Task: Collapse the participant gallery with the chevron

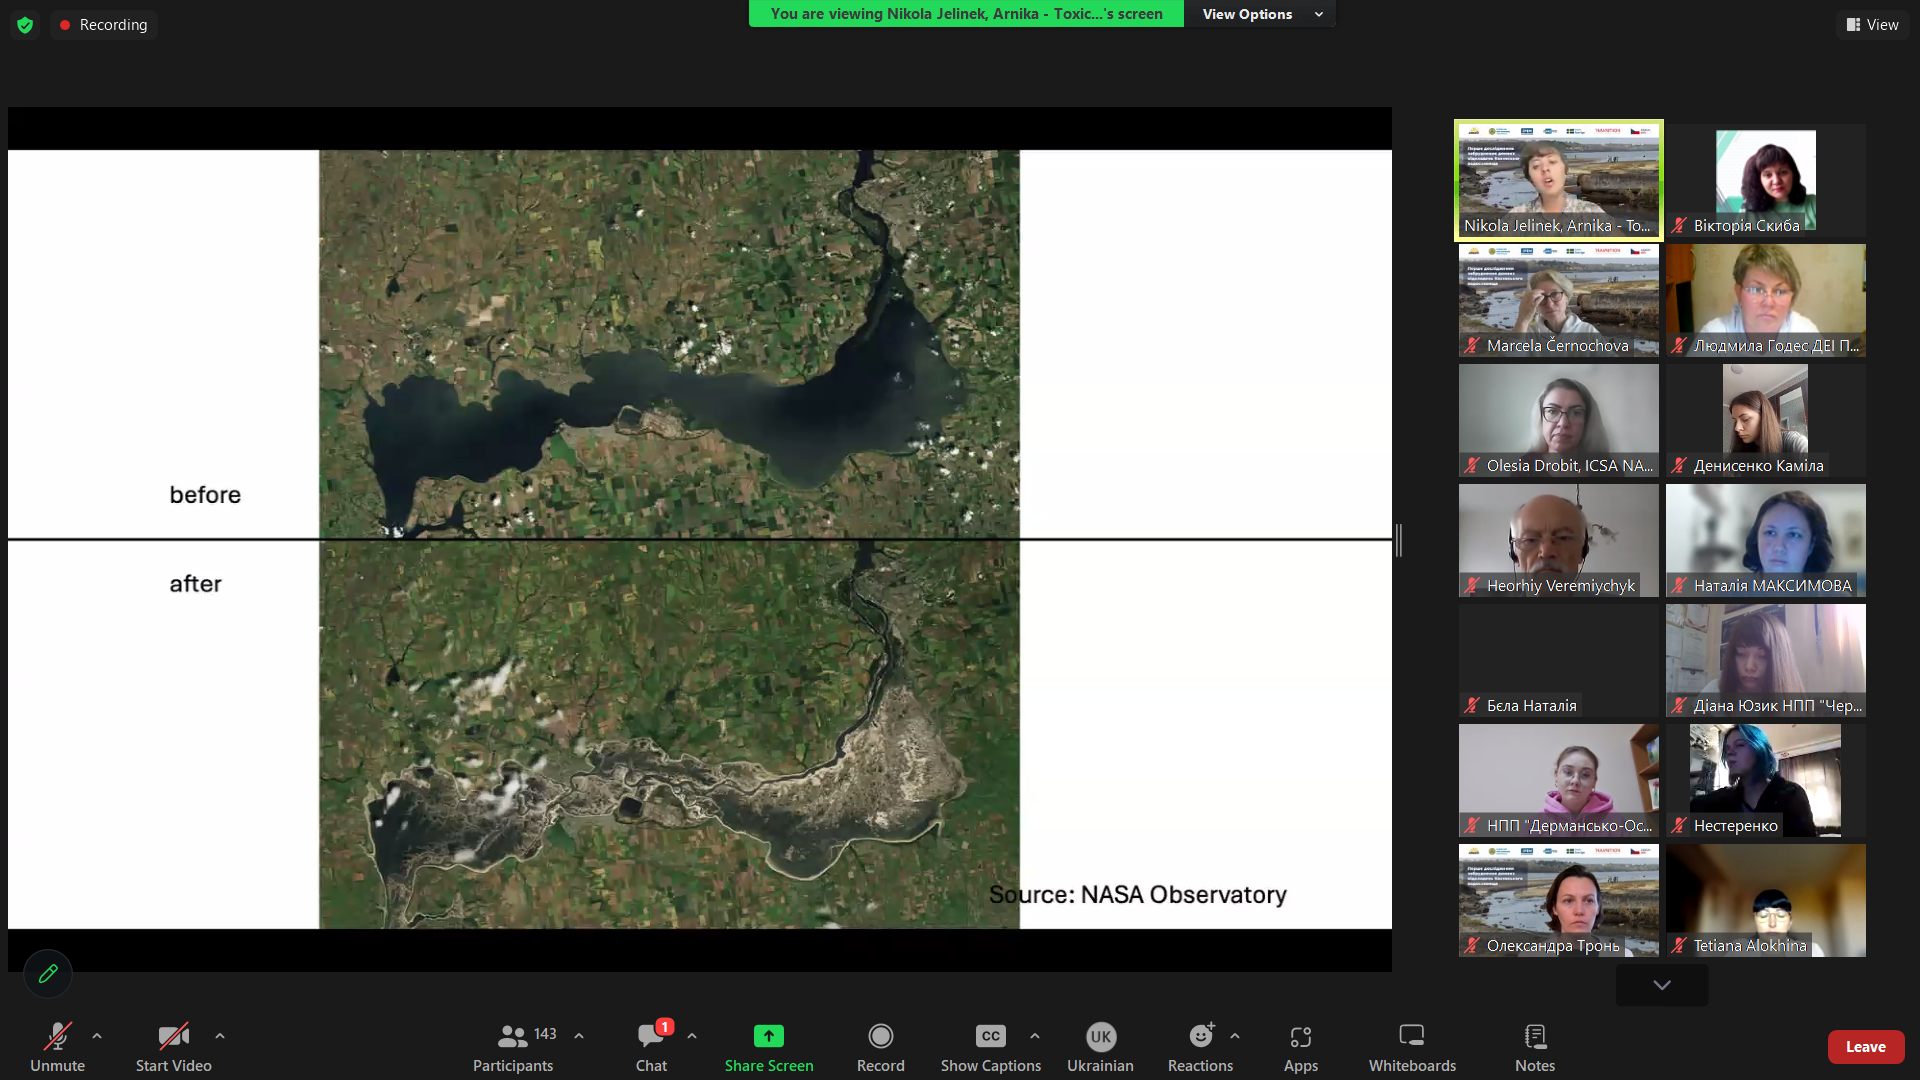Action: click(x=1660, y=984)
